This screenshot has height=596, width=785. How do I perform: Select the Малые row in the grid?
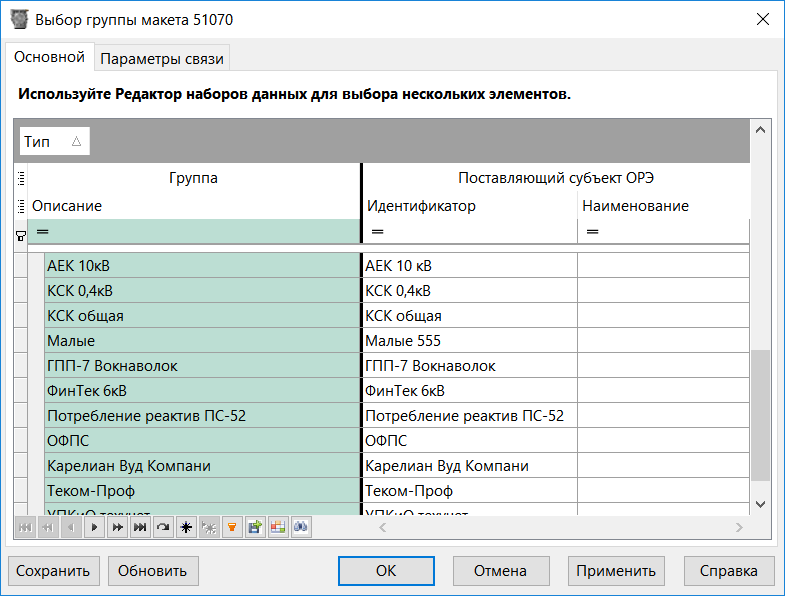(200, 341)
